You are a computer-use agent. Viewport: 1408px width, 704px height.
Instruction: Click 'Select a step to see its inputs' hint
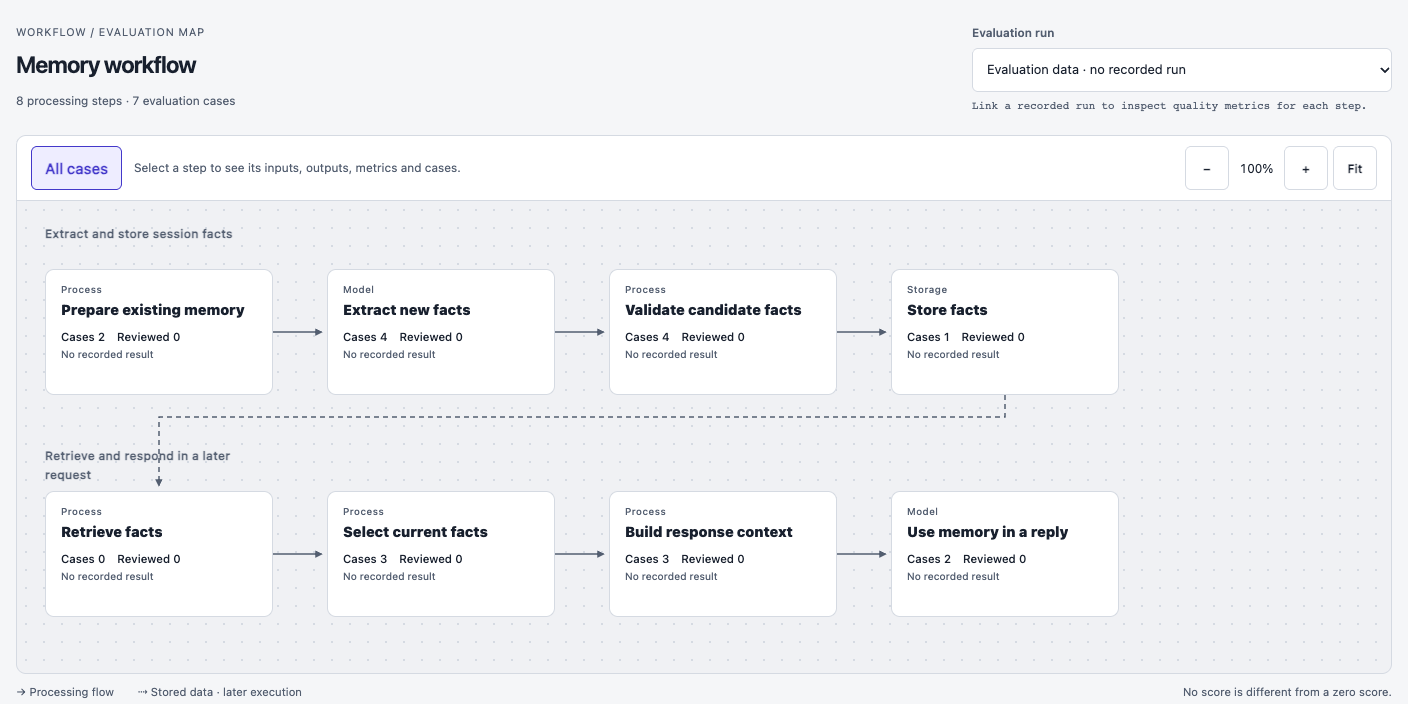click(297, 168)
